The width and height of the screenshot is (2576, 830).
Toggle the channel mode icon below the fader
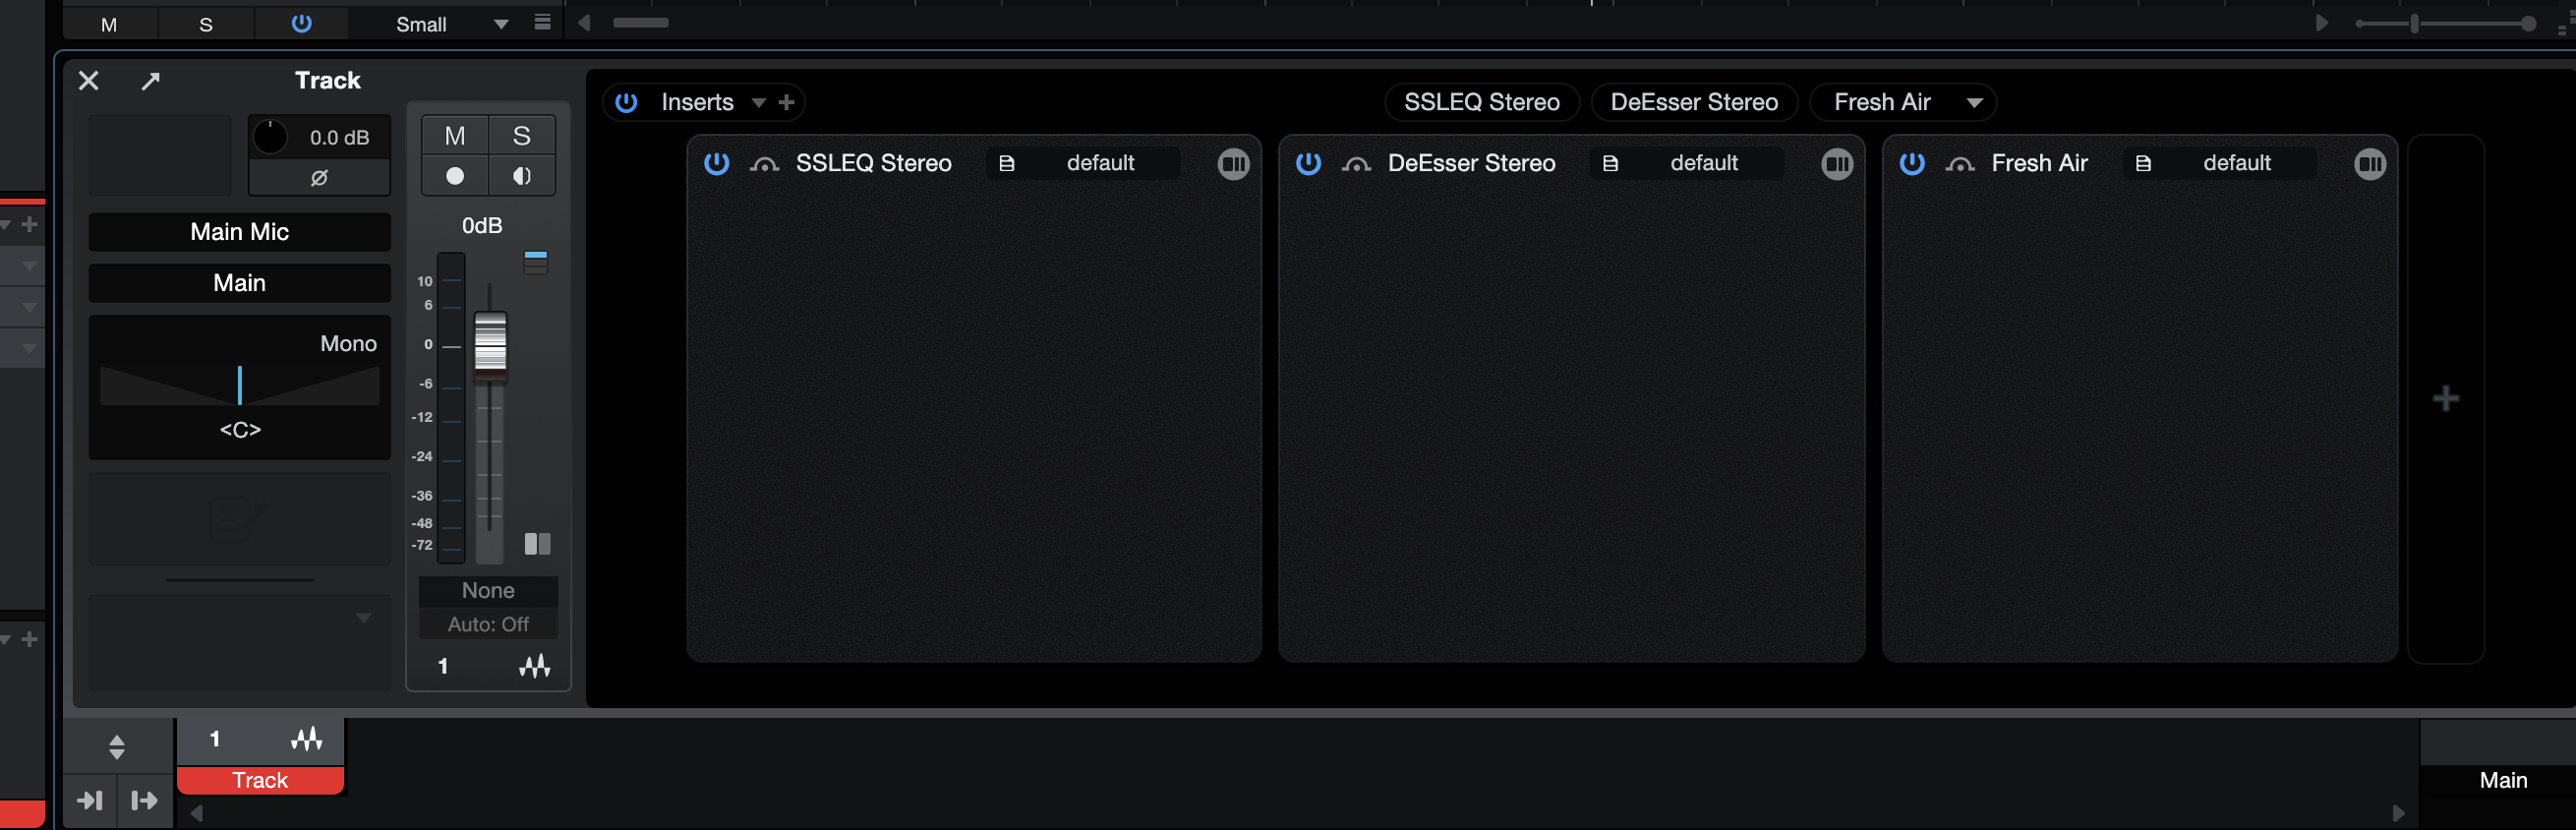[538, 544]
